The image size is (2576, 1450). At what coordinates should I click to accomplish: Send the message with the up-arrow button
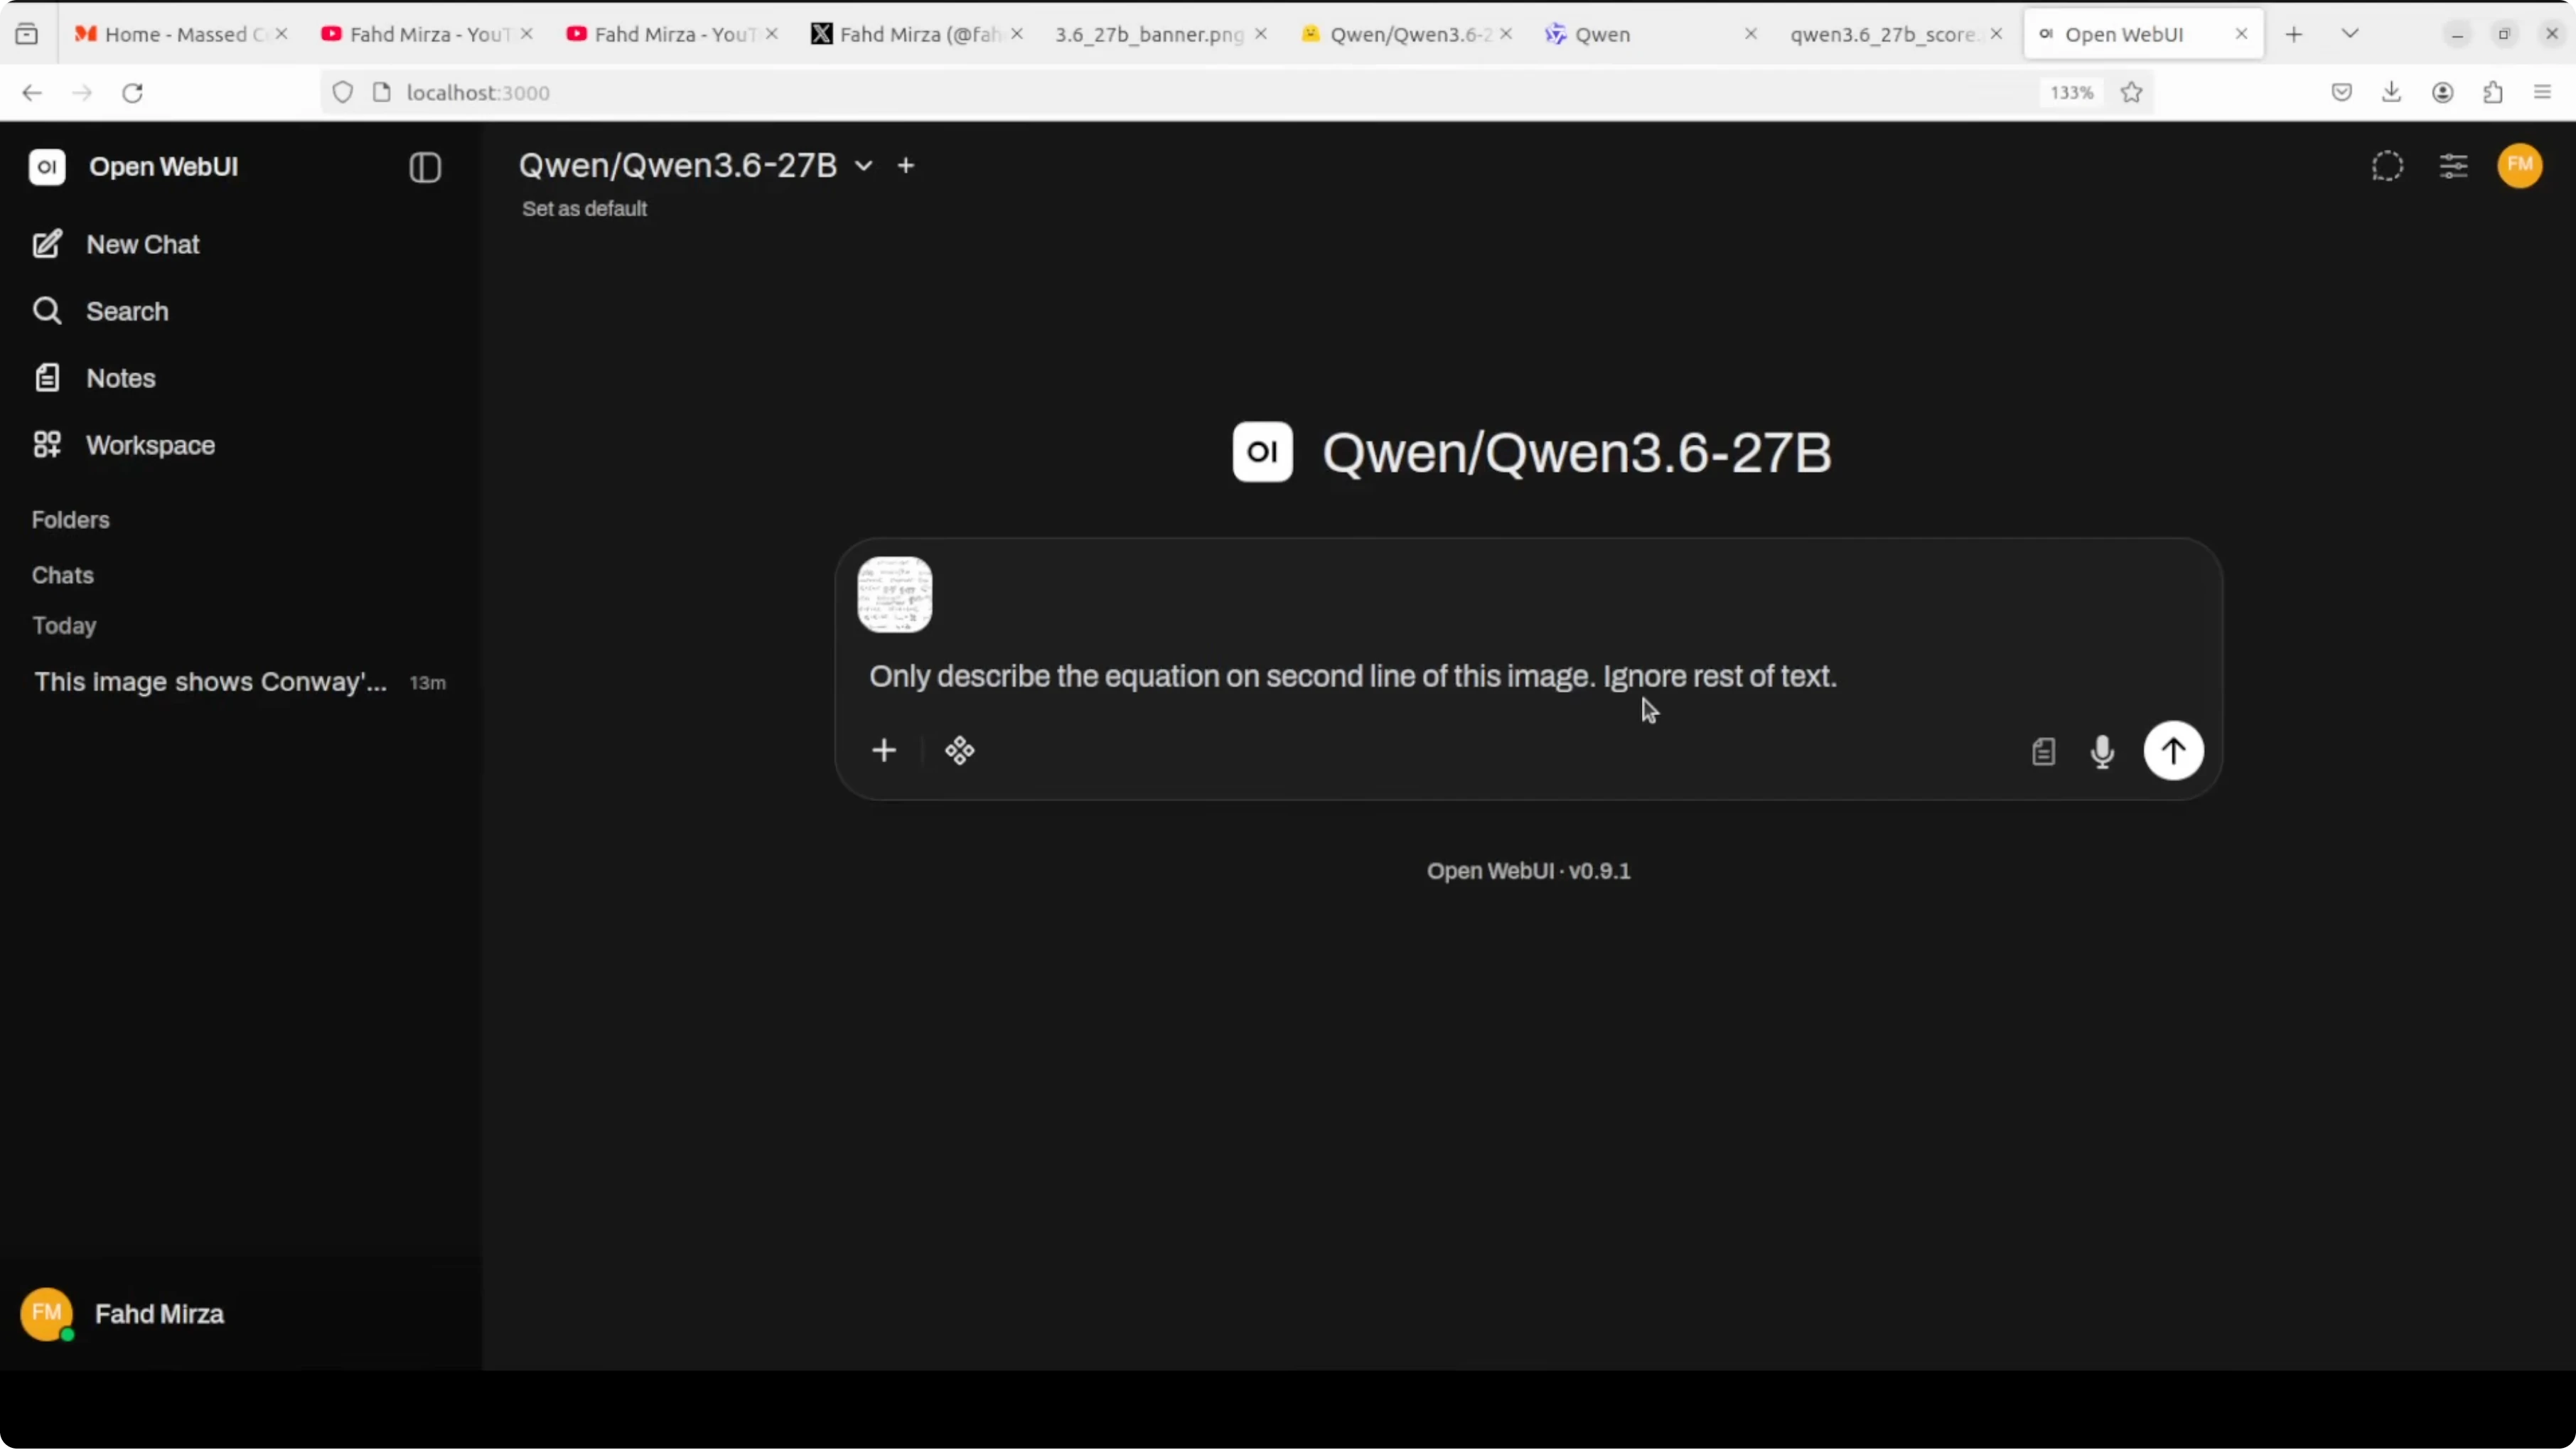[2173, 751]
